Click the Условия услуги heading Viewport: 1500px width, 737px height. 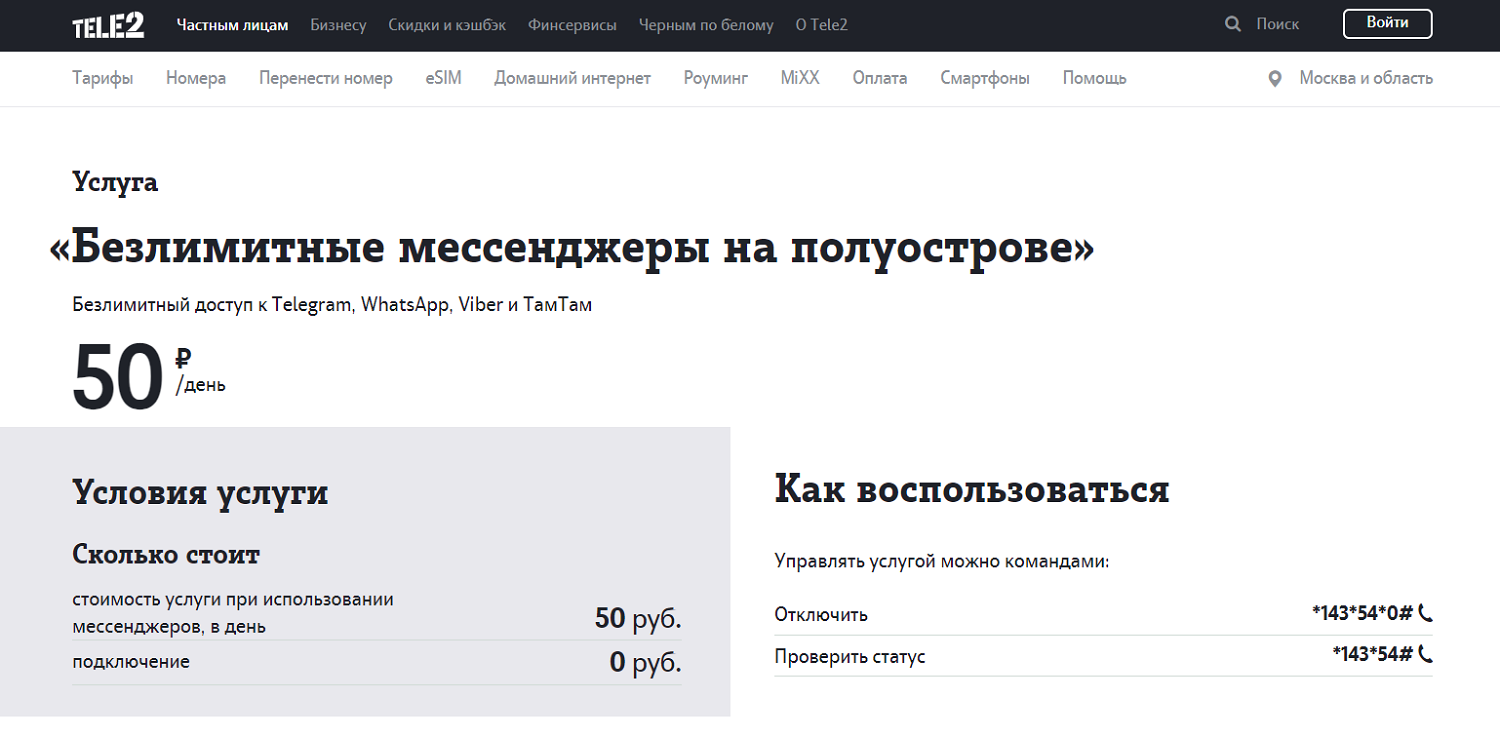click(200, 493)
